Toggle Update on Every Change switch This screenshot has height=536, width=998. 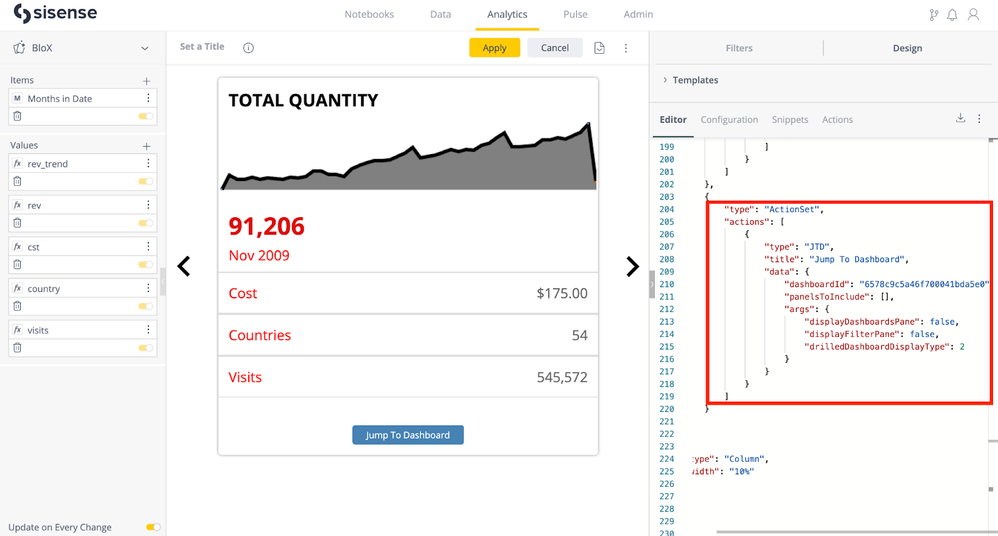coord(153,527)
